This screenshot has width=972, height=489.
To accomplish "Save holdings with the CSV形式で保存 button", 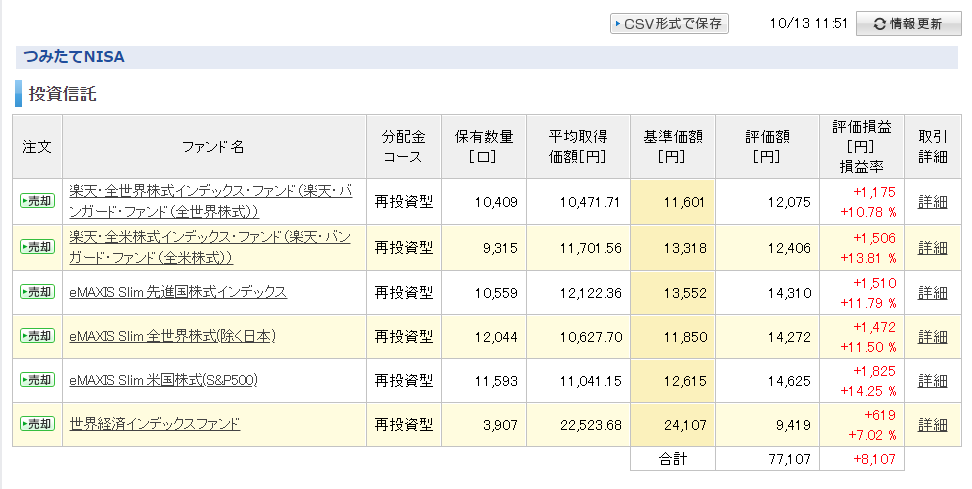I will pos(669,24).
